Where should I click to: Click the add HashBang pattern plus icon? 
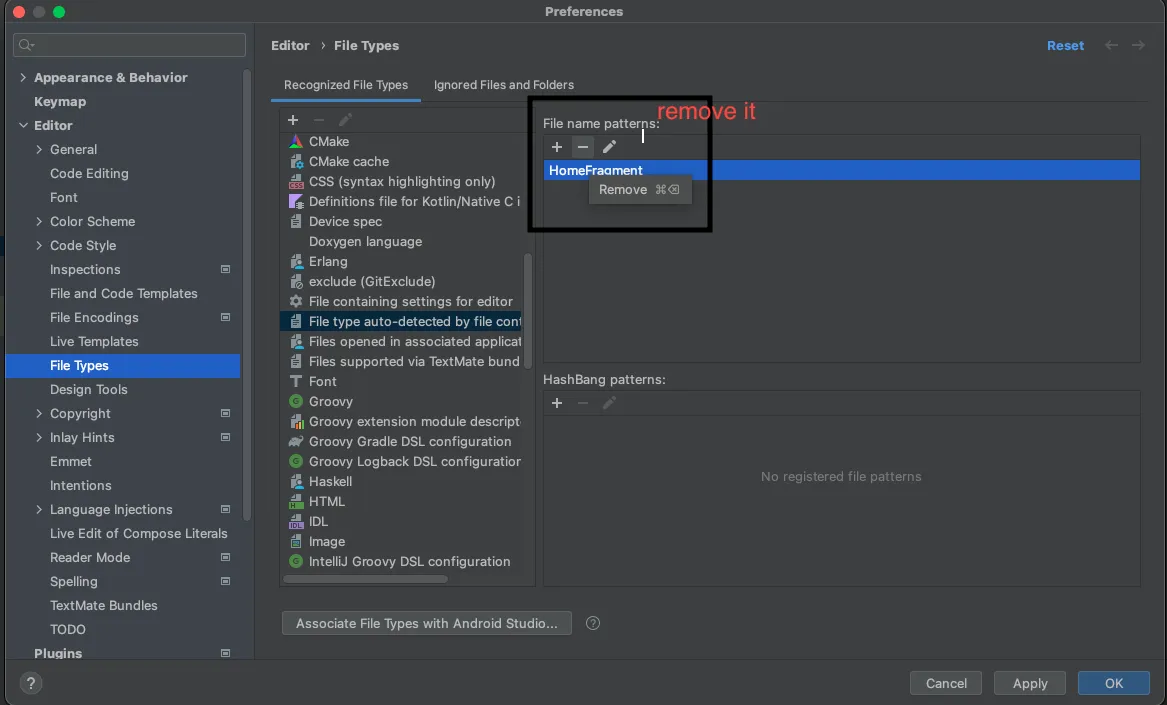(557, 403)
